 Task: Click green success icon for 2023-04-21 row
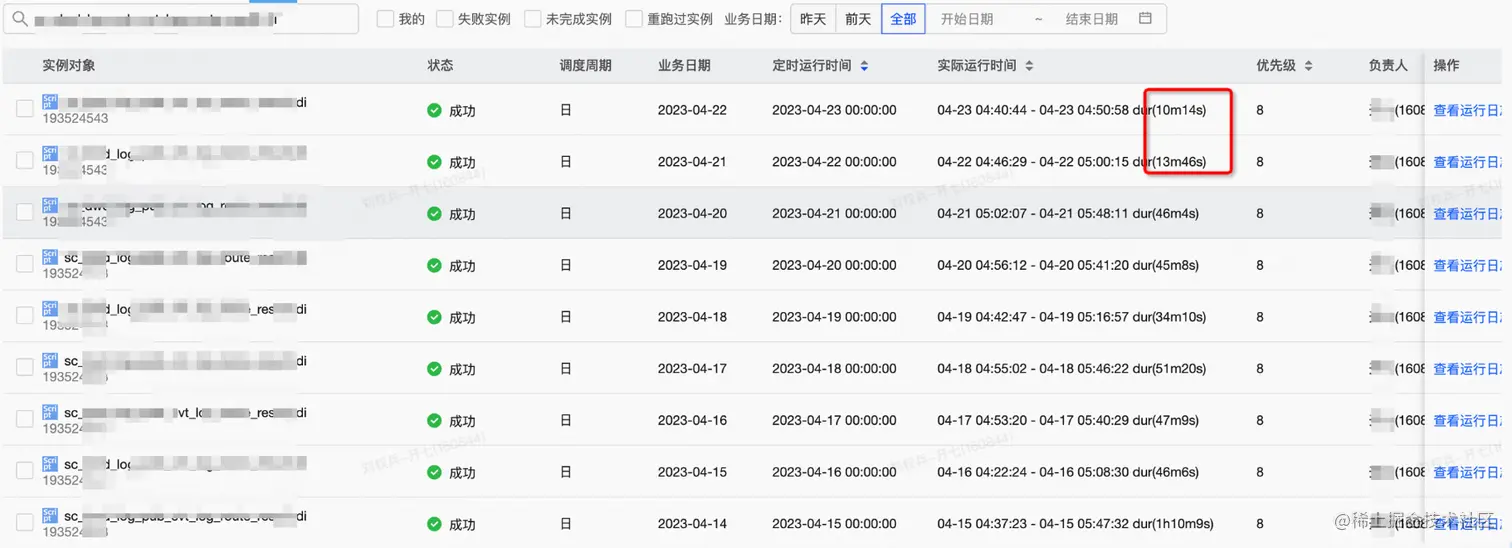tap(434, 161)
